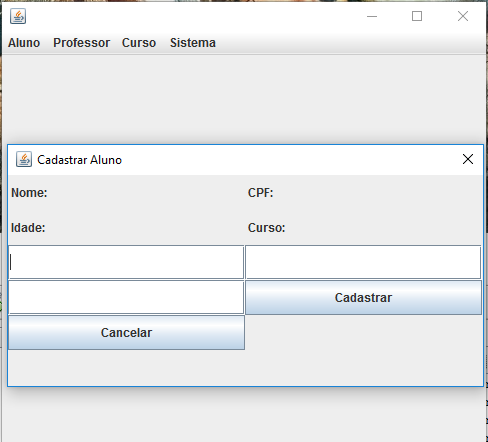The image size is (488, 442).
Task: Focus the text field containing the text cursor
Action: 126,262
